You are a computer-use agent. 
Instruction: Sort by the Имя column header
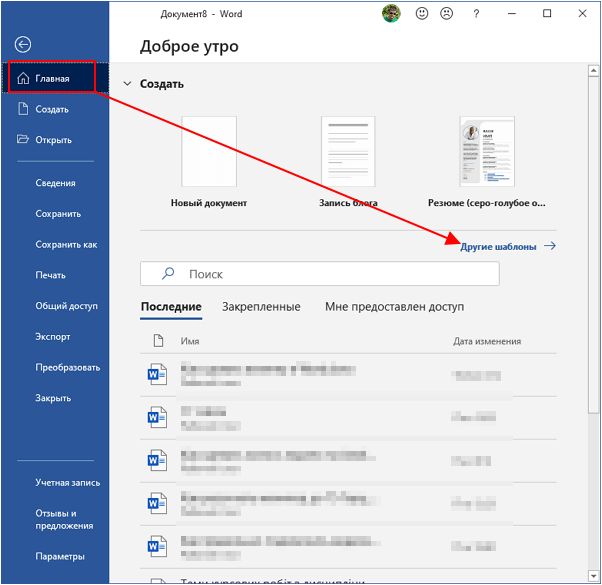(x=190, y=341)
